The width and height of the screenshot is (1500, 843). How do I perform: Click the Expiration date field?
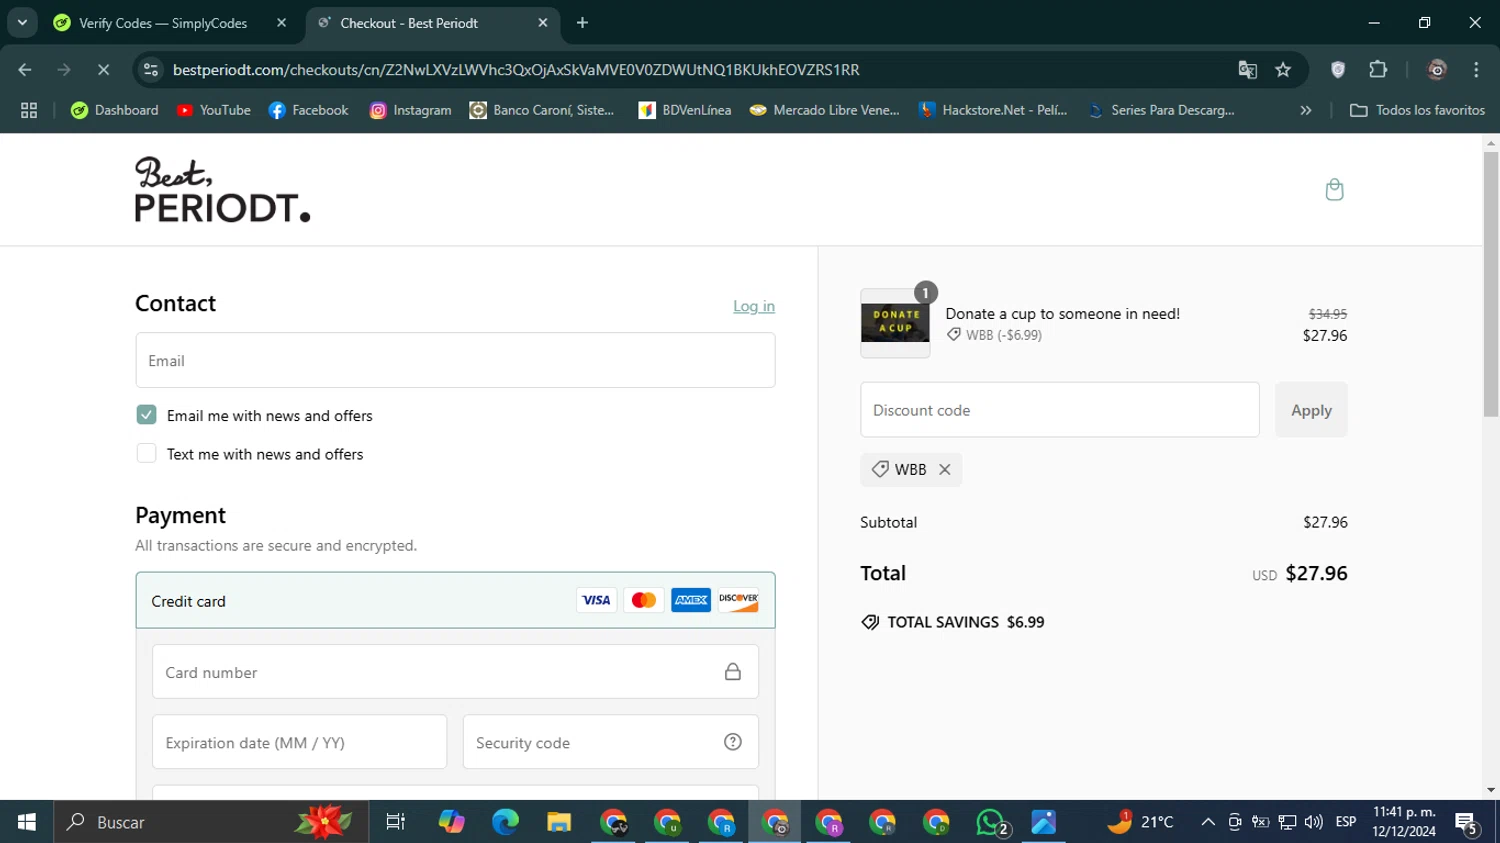(x=299, y=742)
